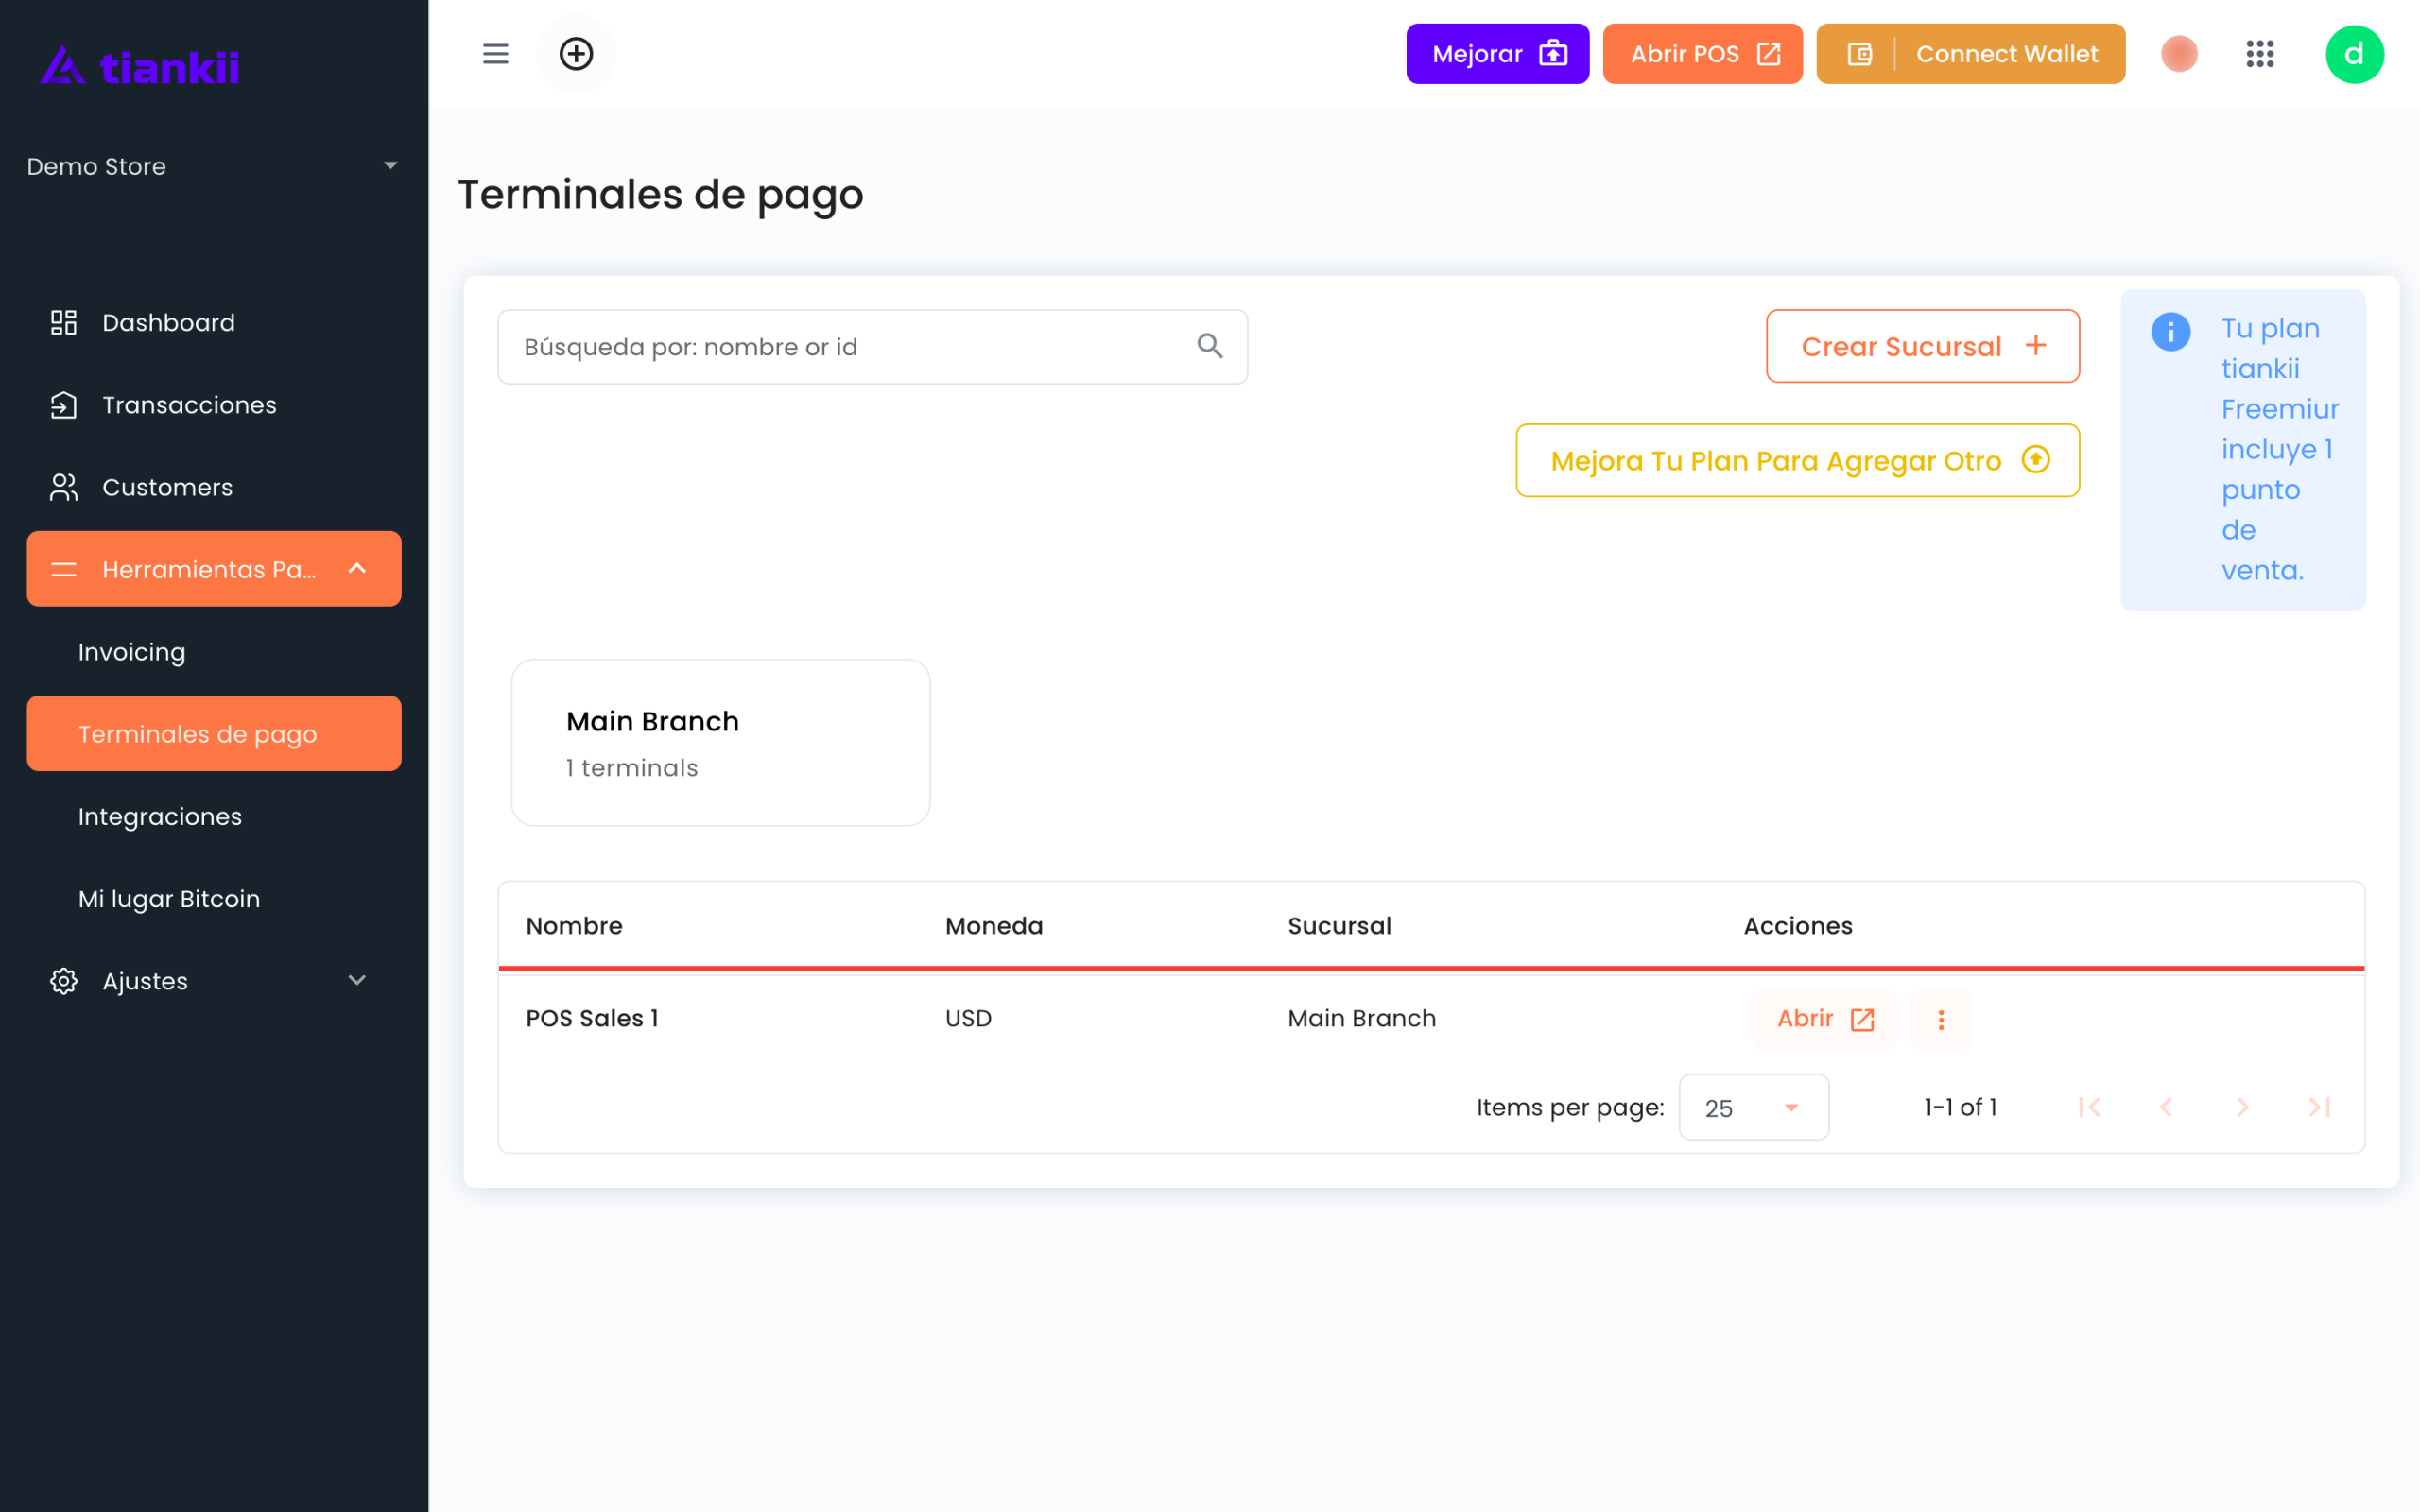Open Customers in sidebar

(x=214, y=487)
